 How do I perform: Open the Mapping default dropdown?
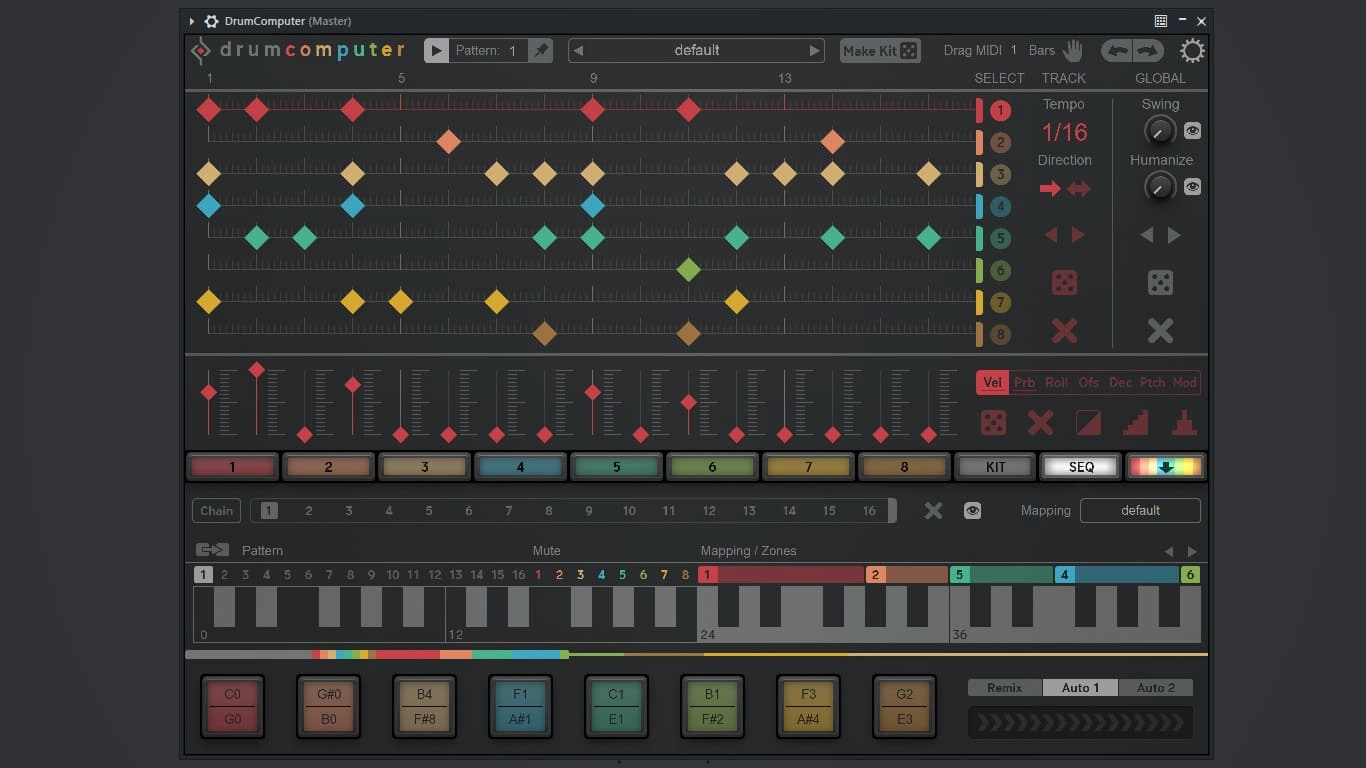coord(1140,510)
